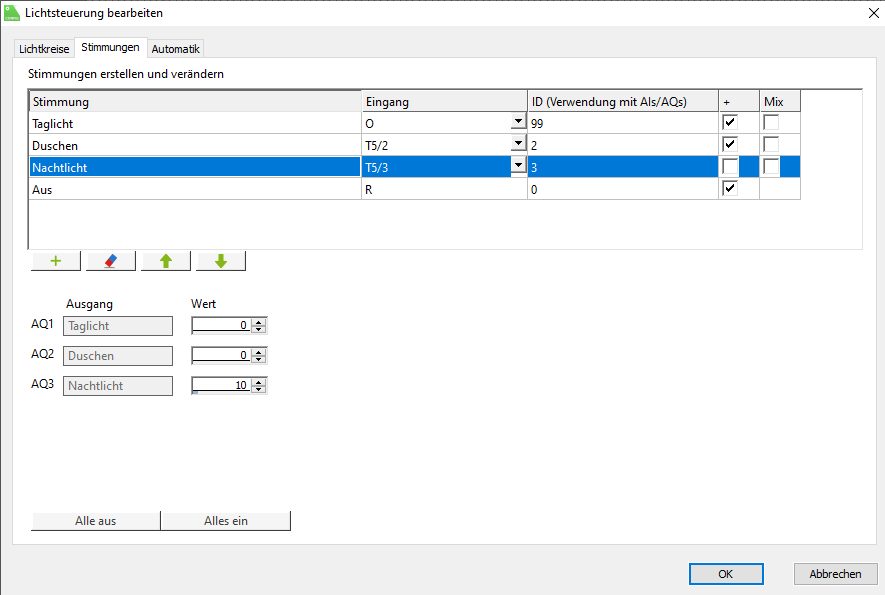Click the Stimmung column header
The height and width of the screenshot is (595, 885).
tap(195, 102)
